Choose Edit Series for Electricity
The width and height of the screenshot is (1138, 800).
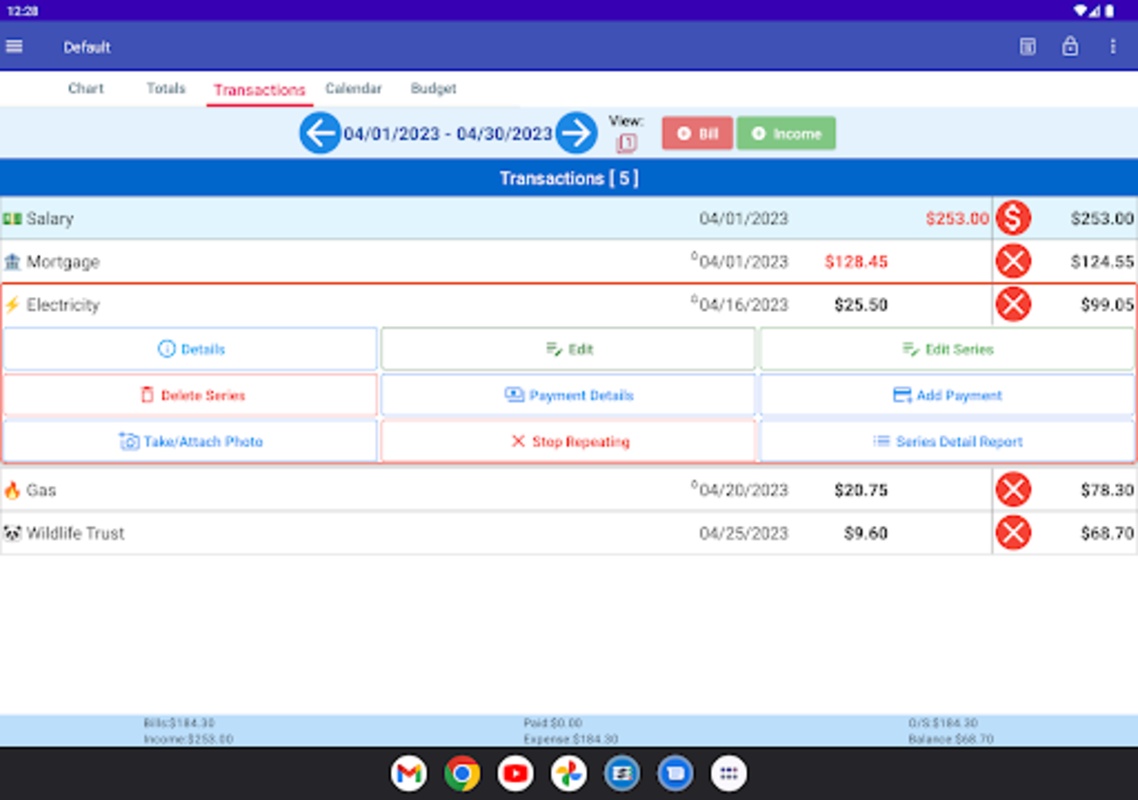coord(947,349)
